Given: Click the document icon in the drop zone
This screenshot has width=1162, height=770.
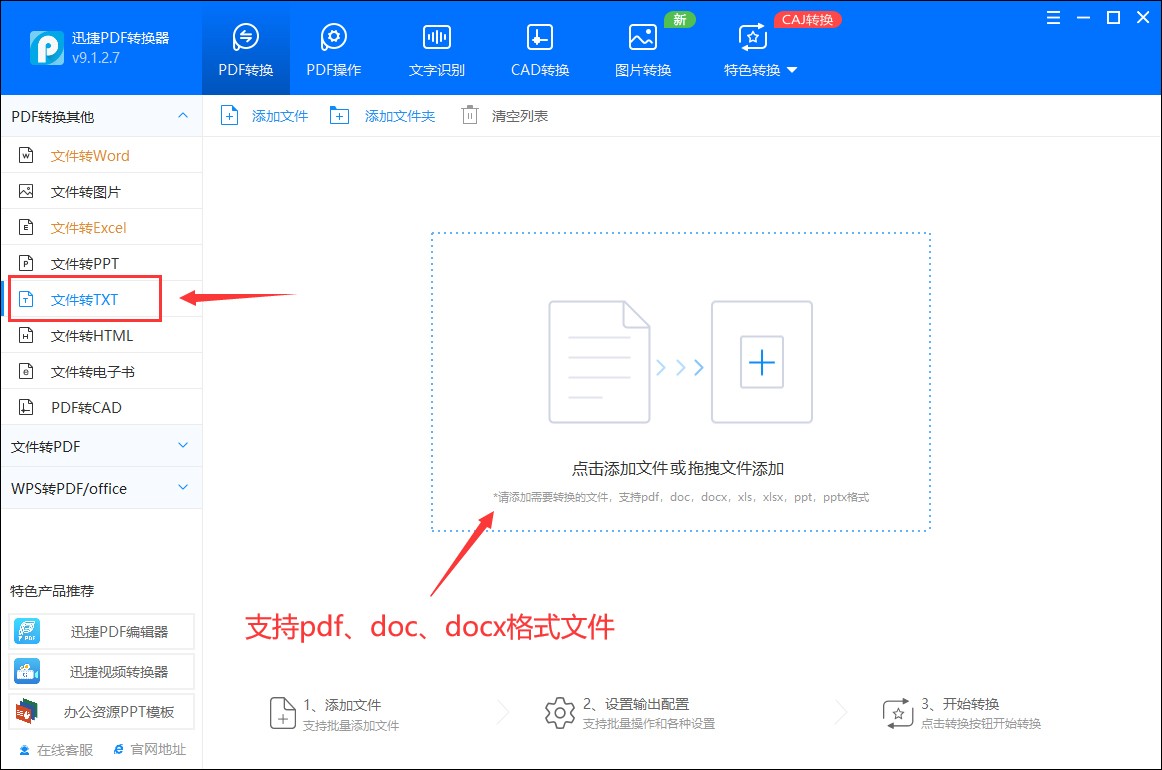Looking at the screenshot, I should pyautogui.click(x=600, y=362).
